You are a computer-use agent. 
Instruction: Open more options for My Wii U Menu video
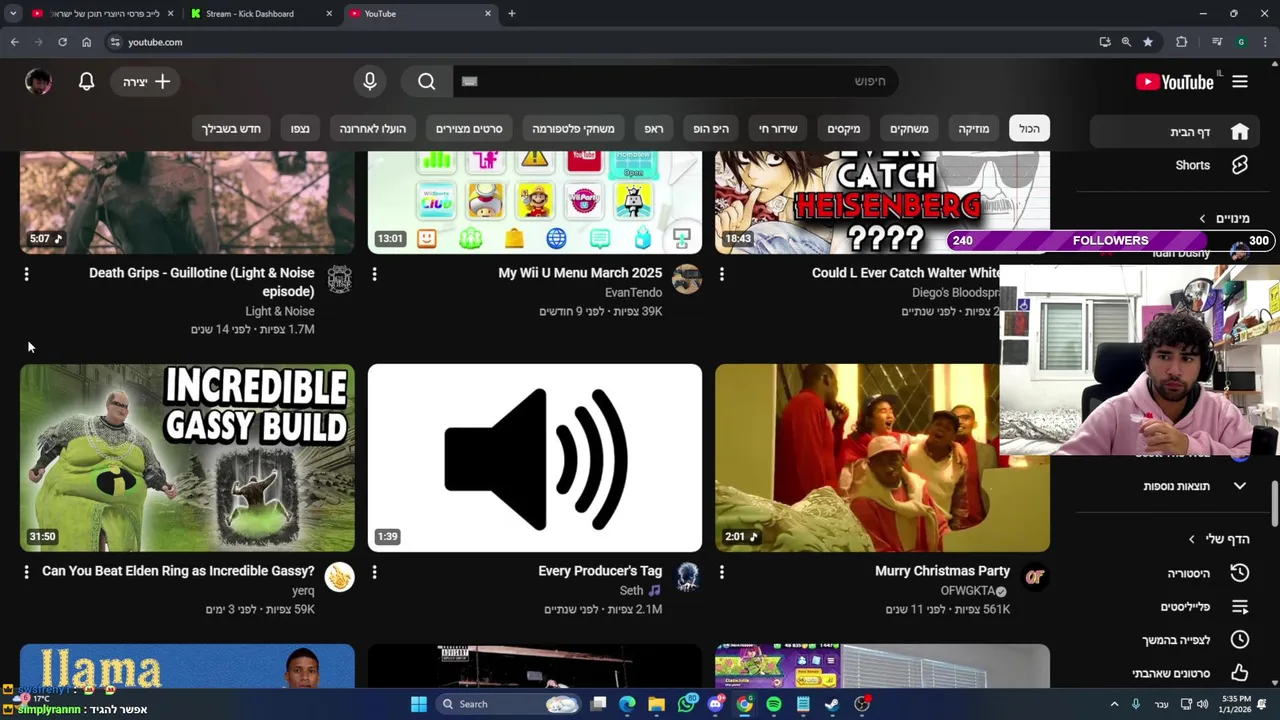(x=375, y=274)
